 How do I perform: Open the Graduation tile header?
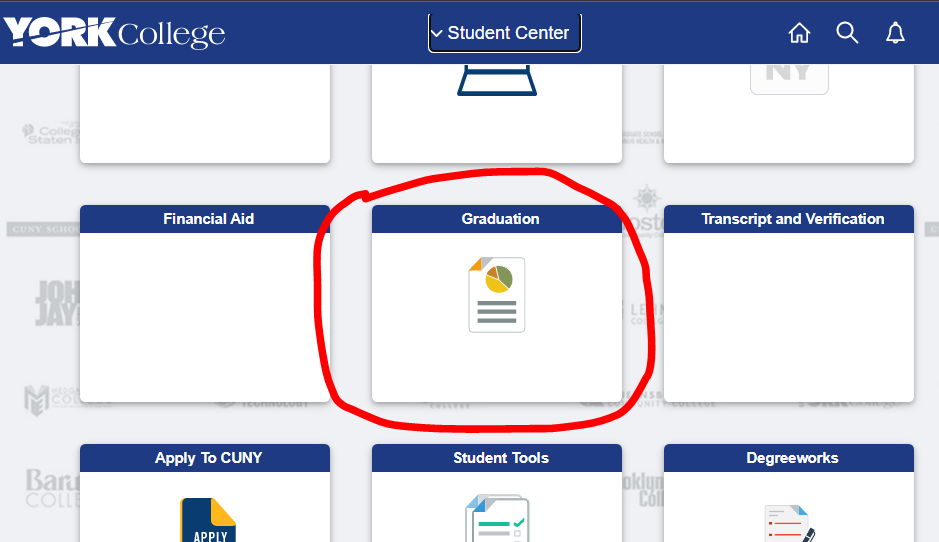point(497,219)
